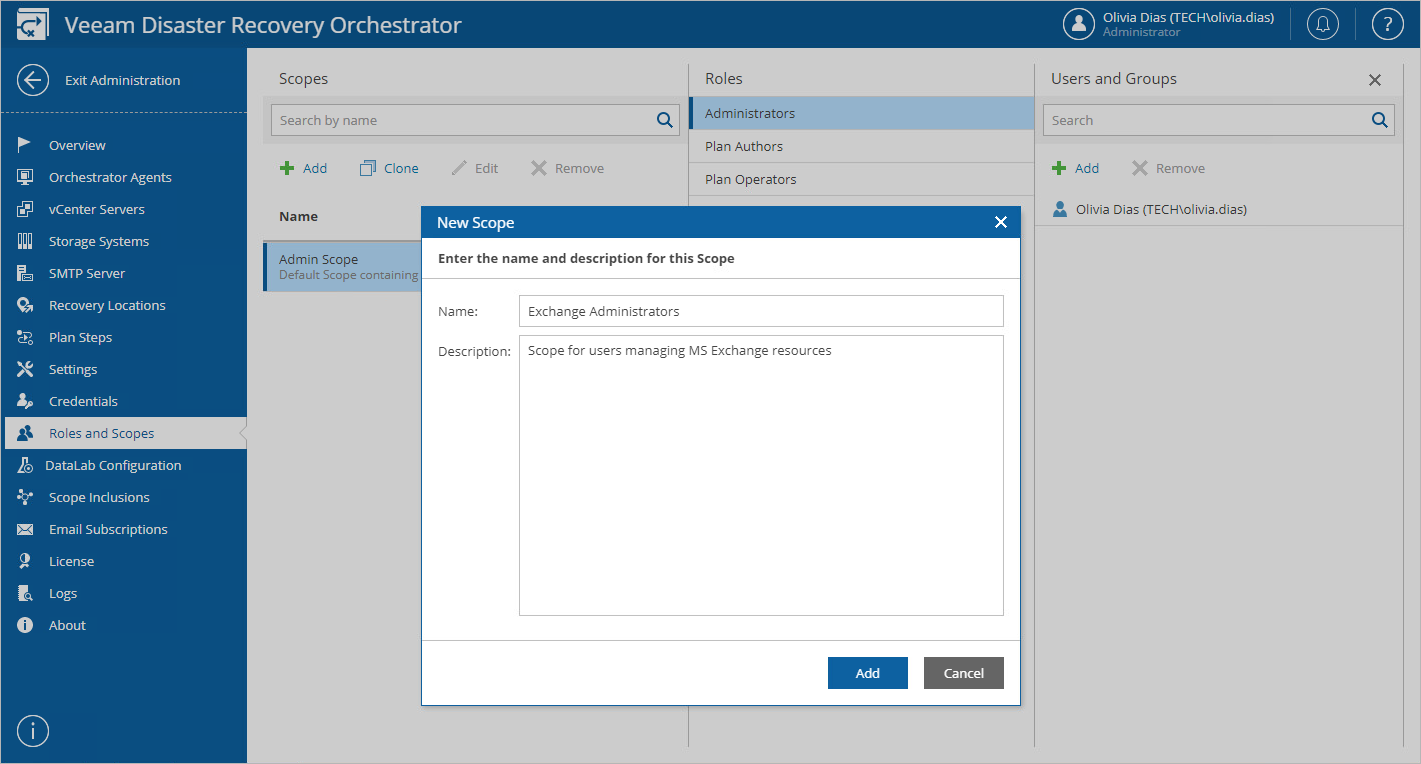This screenshot has width=1421, height=764.
Task: Add a new scope in Scopes toolbar
Action: [x=303, y=168]
